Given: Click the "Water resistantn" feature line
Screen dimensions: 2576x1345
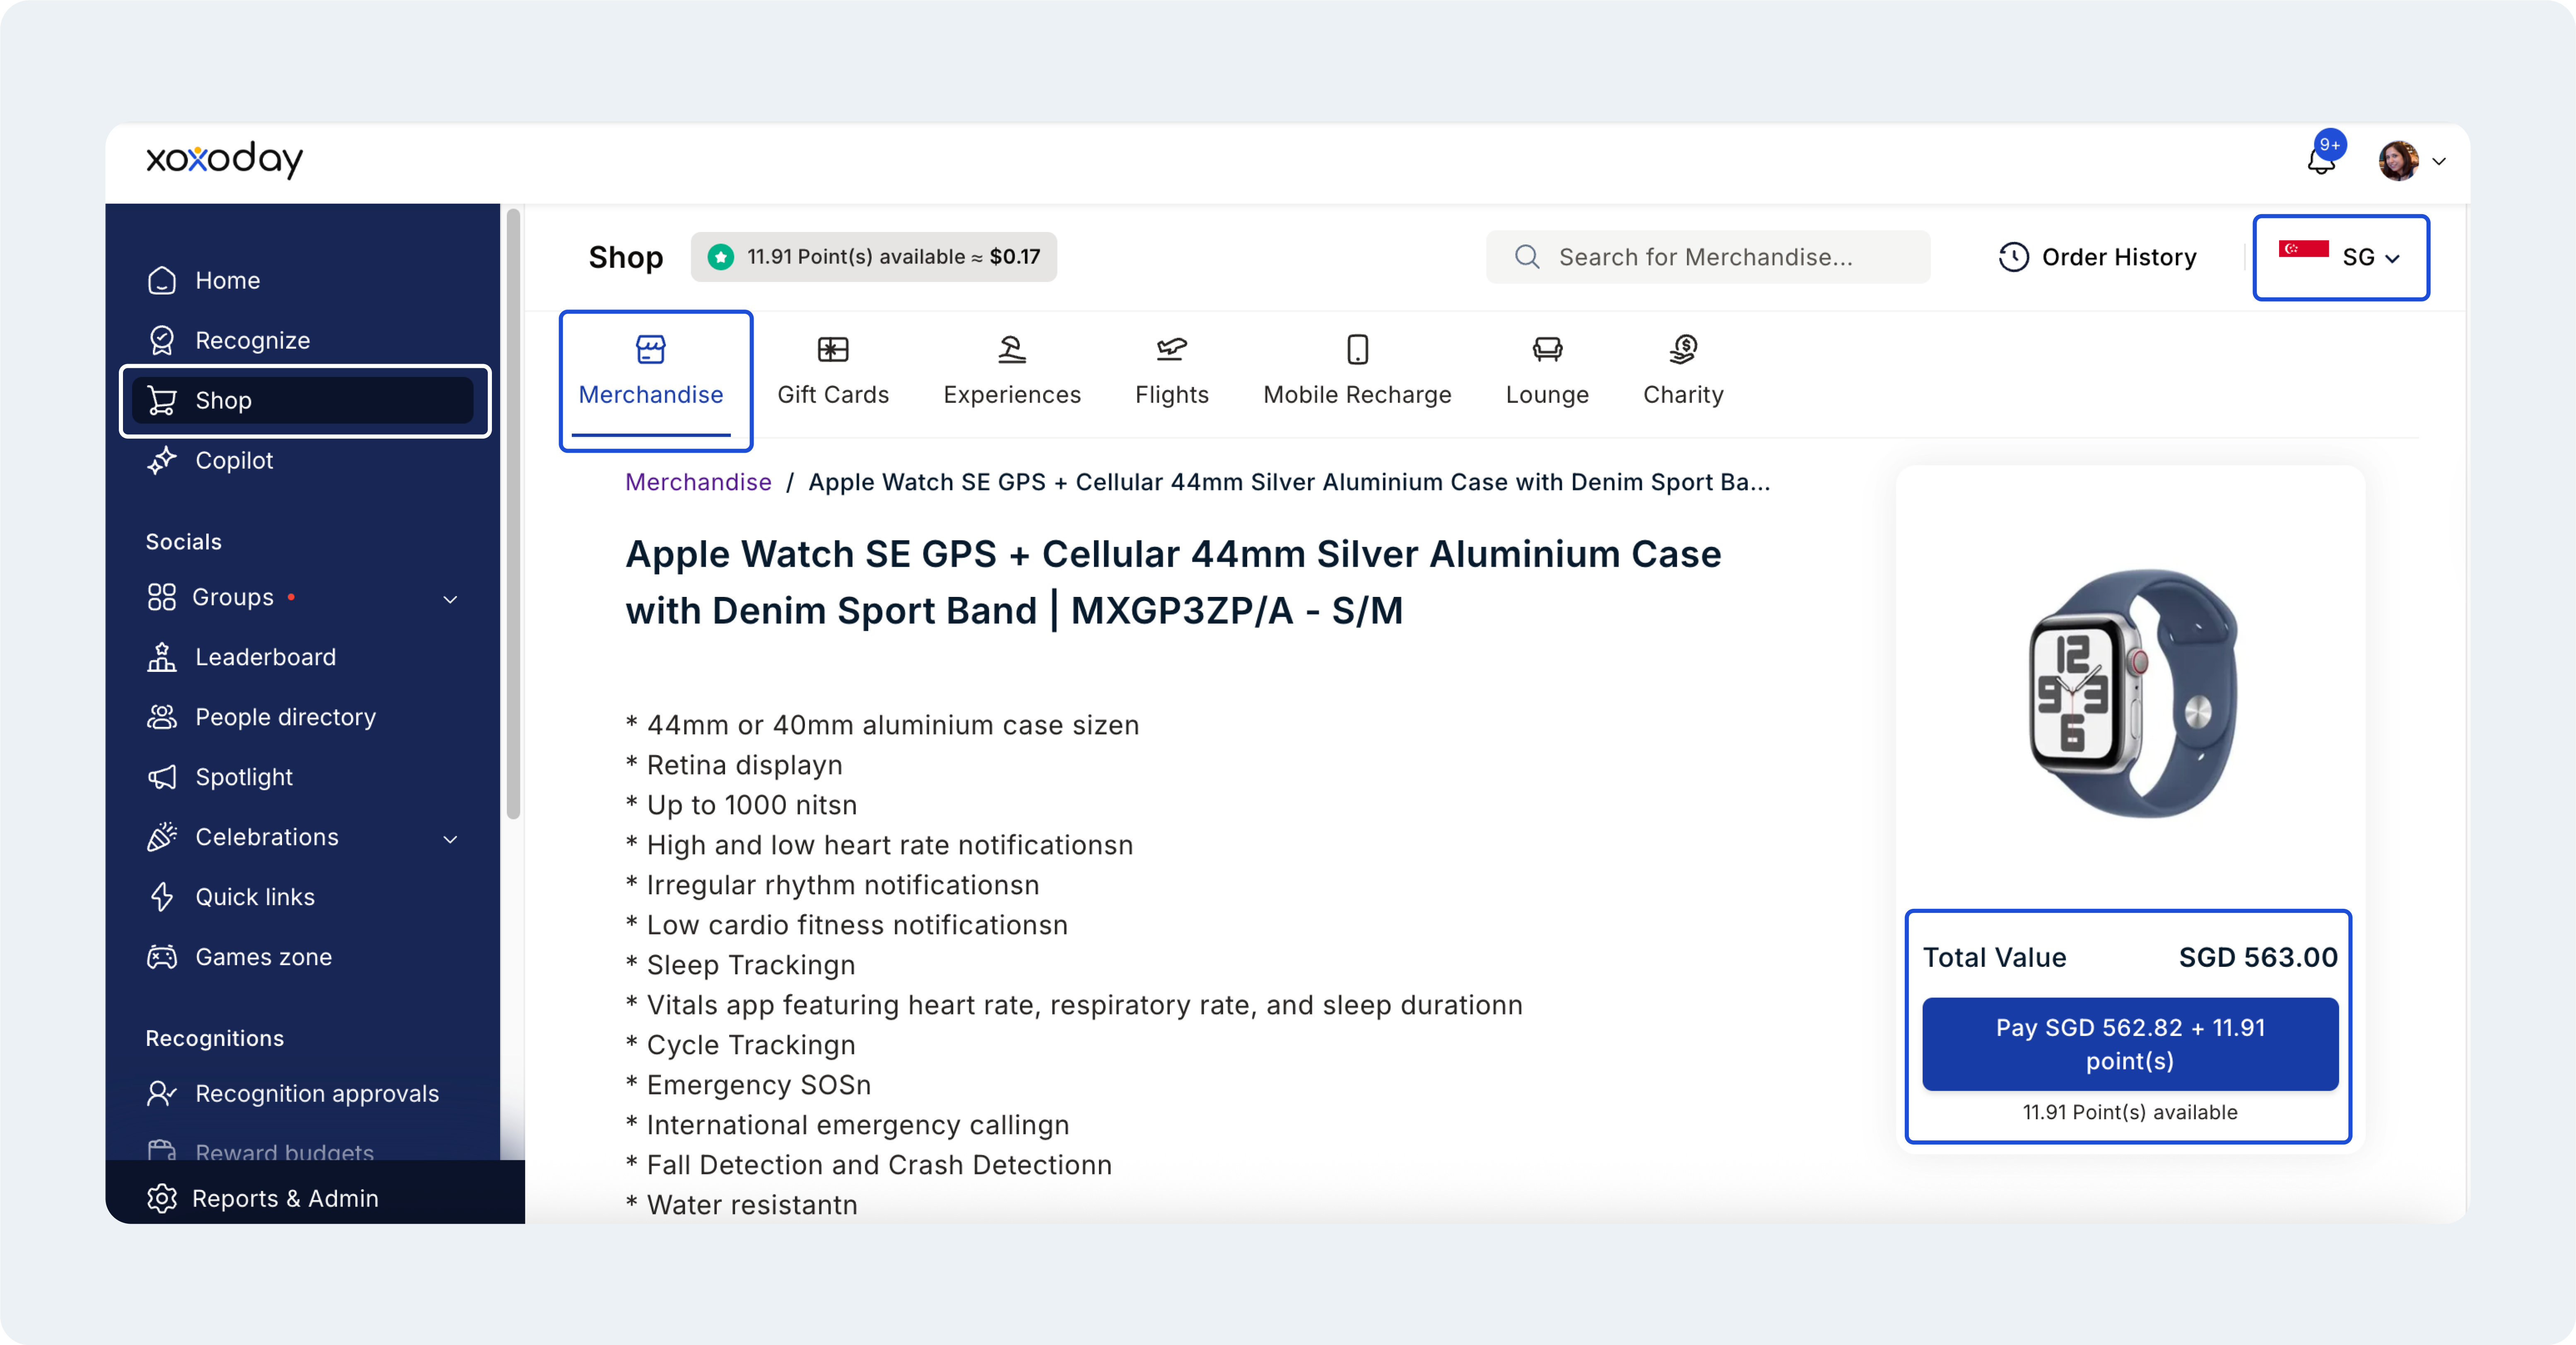Looking at the screenshot, I should click(741, 1205).
